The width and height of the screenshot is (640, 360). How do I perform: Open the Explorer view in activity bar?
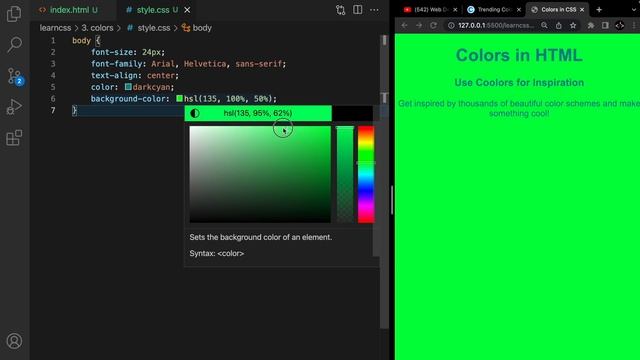pos(14,13)
